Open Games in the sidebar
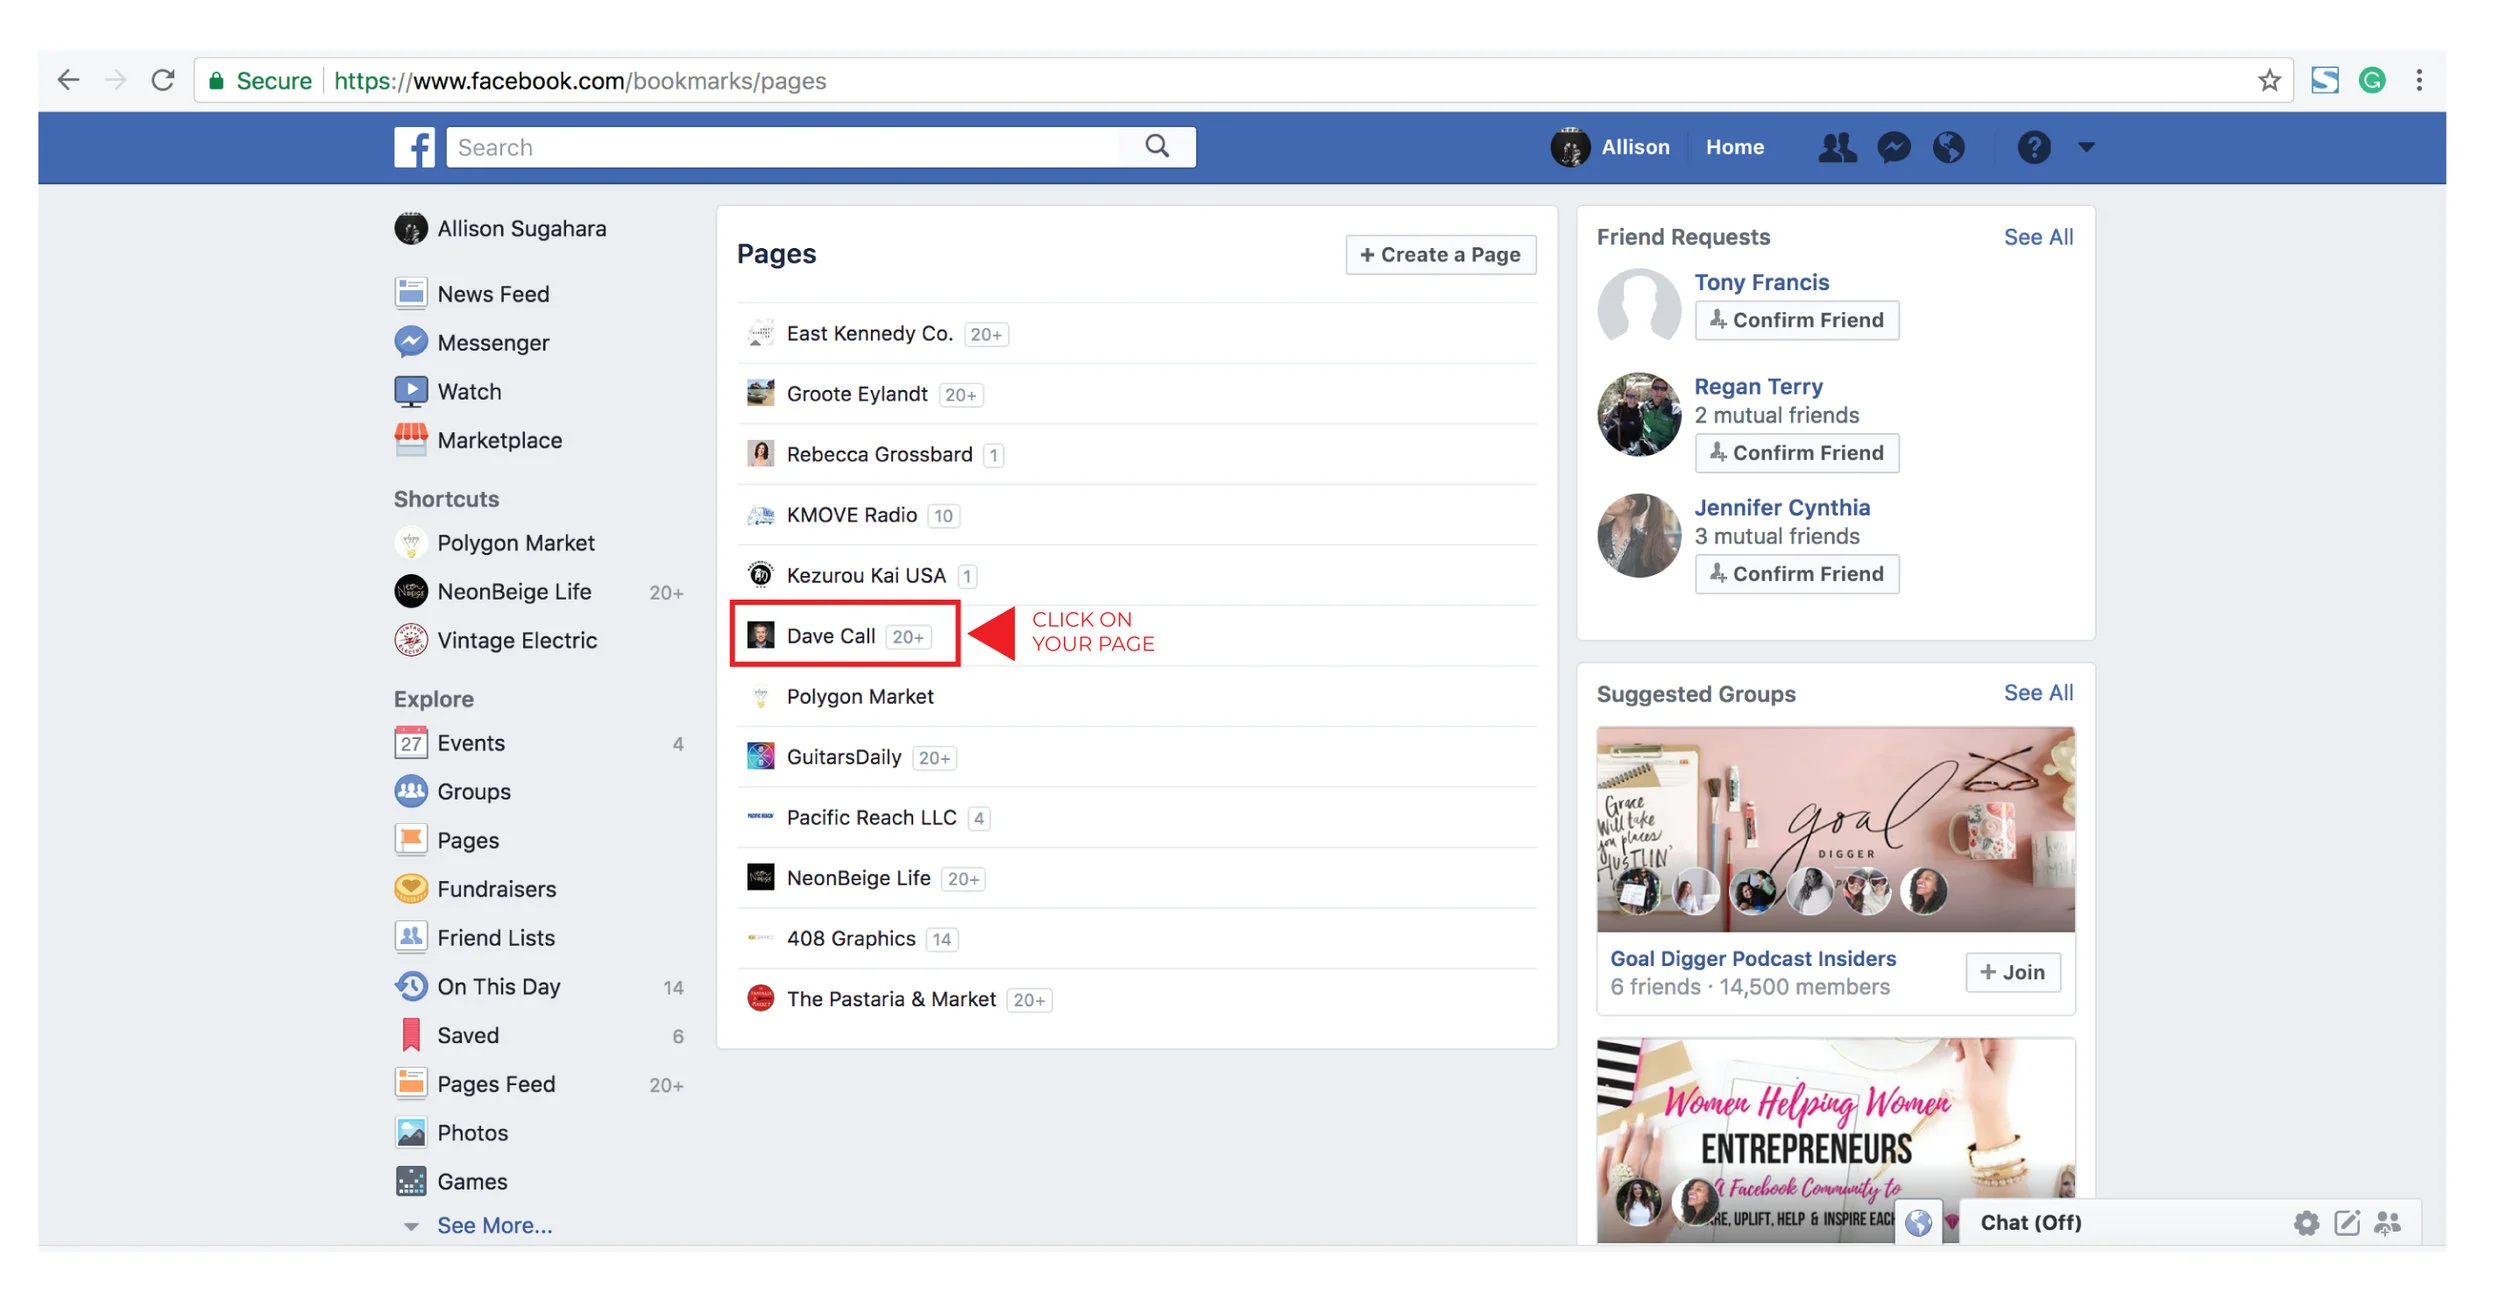Image resolution: width=2500 pixels, height=1307 pixels. pos(451,1181)
